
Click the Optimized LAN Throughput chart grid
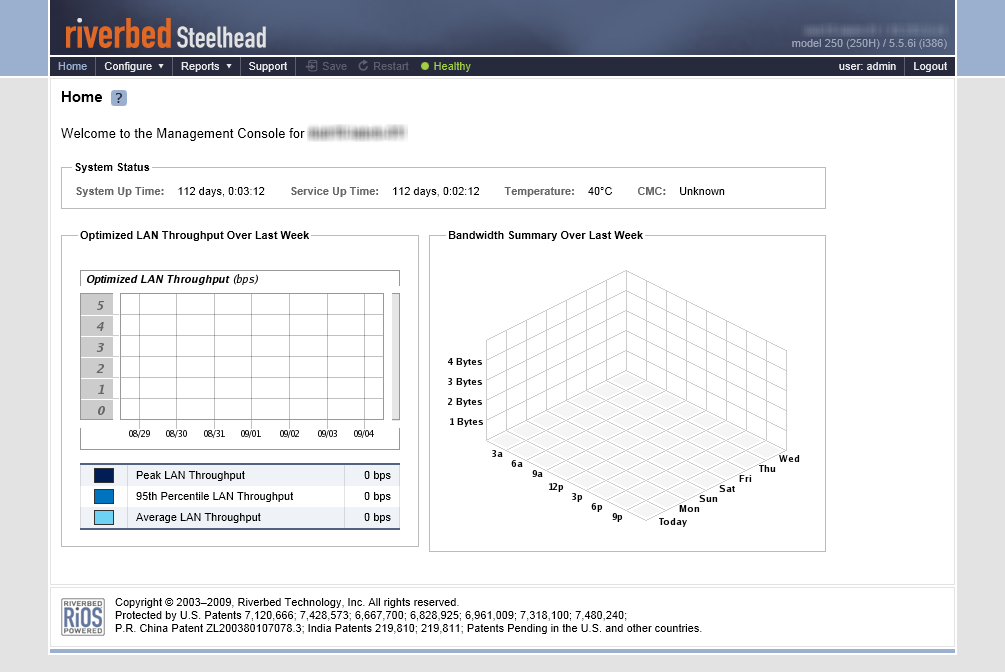(x=252, y=357)
